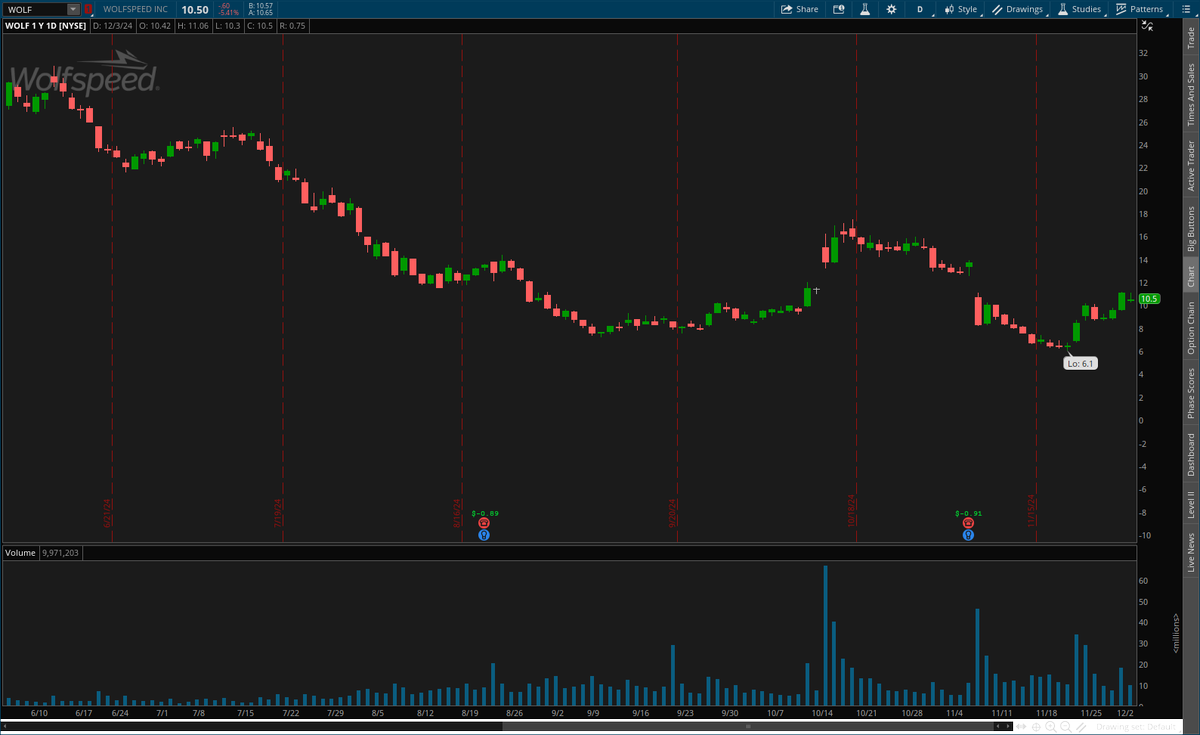Switch to the Trade sidebar tab
1200x735 pixels.
click(1190, 38)
